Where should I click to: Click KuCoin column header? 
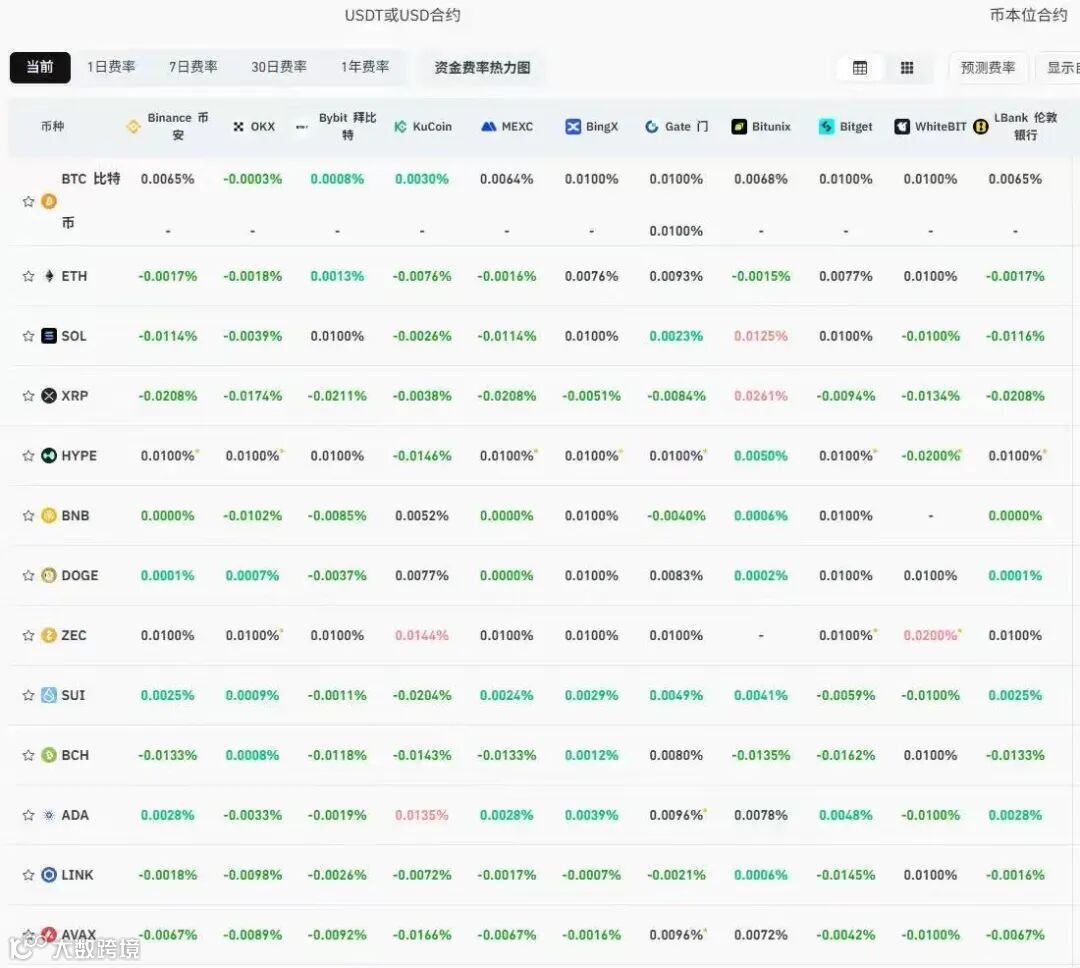(x=423, y=127)
